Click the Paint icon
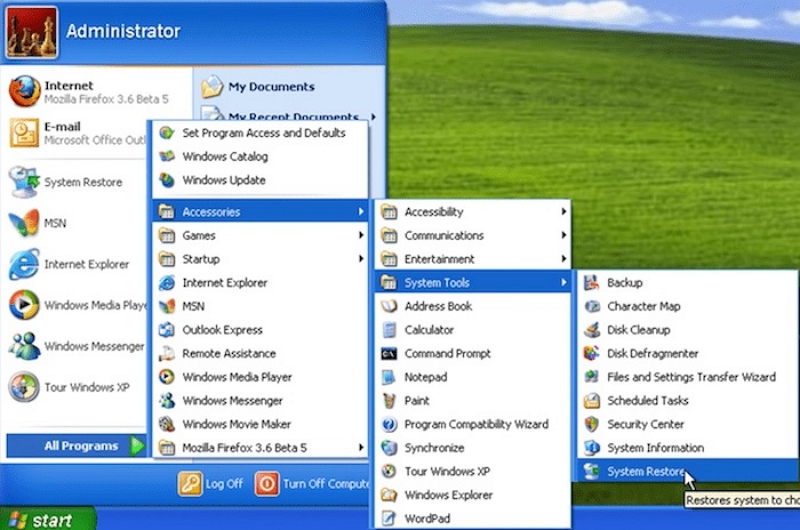800x530 pixels. point(389,400)
